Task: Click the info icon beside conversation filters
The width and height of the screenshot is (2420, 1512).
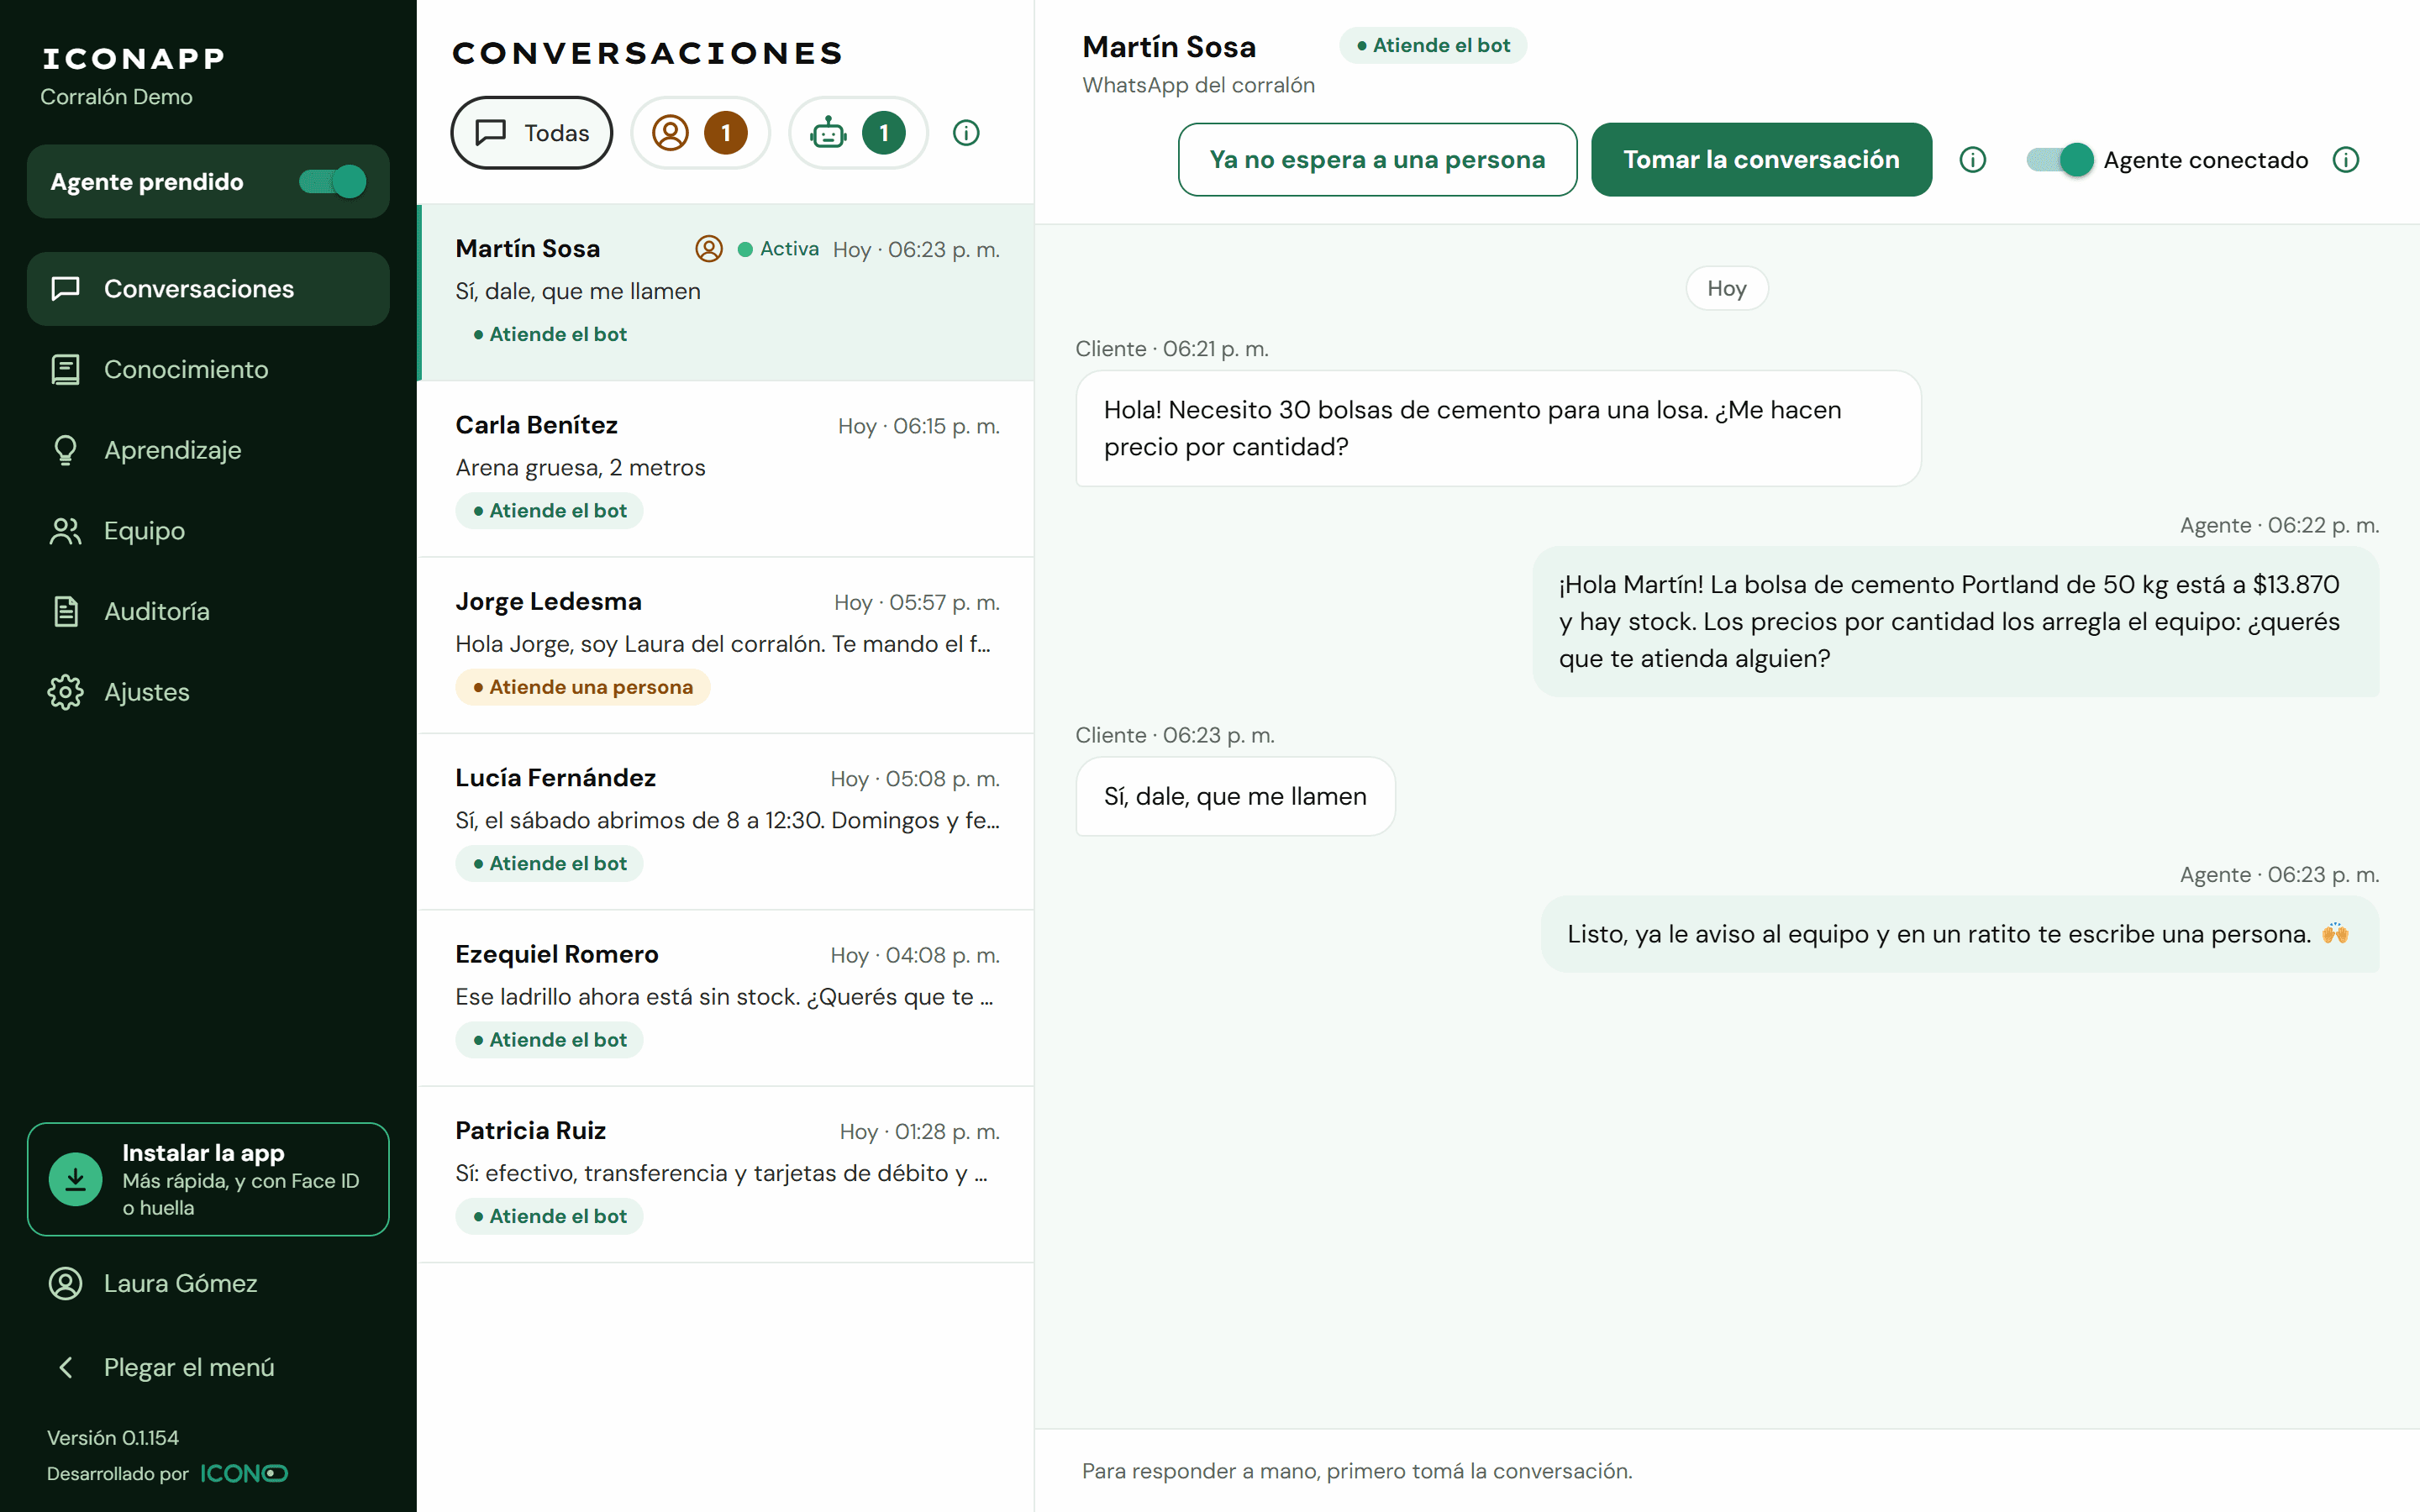Action: pos(966,133)
